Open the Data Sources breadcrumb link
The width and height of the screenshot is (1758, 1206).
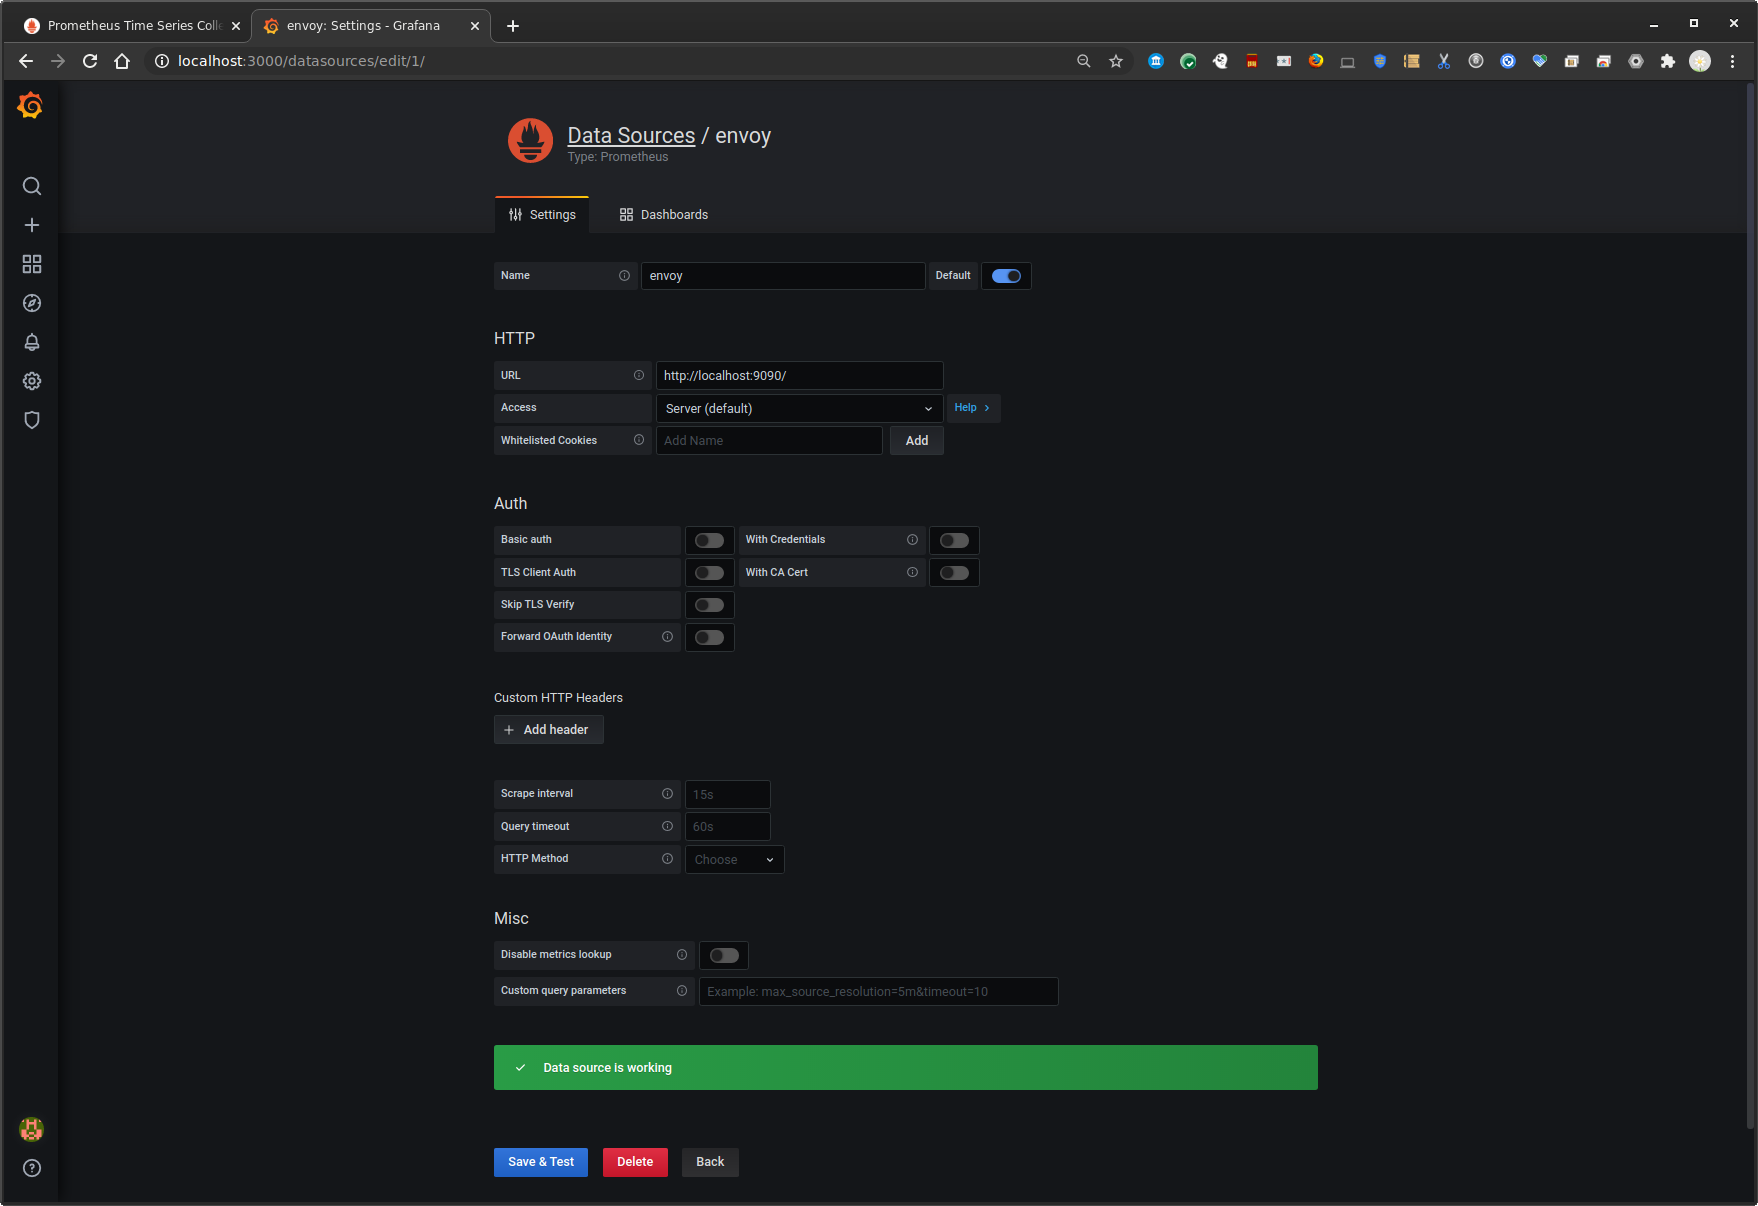[631, 136]
